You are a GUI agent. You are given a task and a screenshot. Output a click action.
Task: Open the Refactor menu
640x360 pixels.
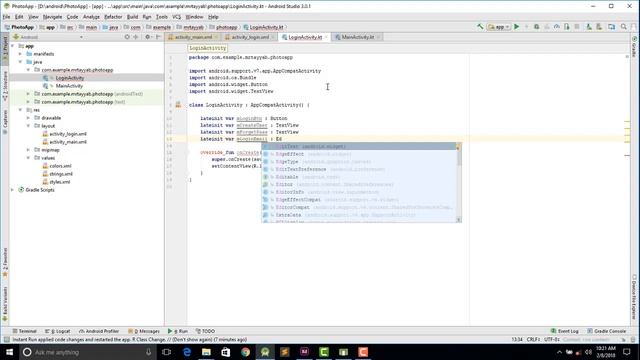pyautogui.click(x=113, y=17)
